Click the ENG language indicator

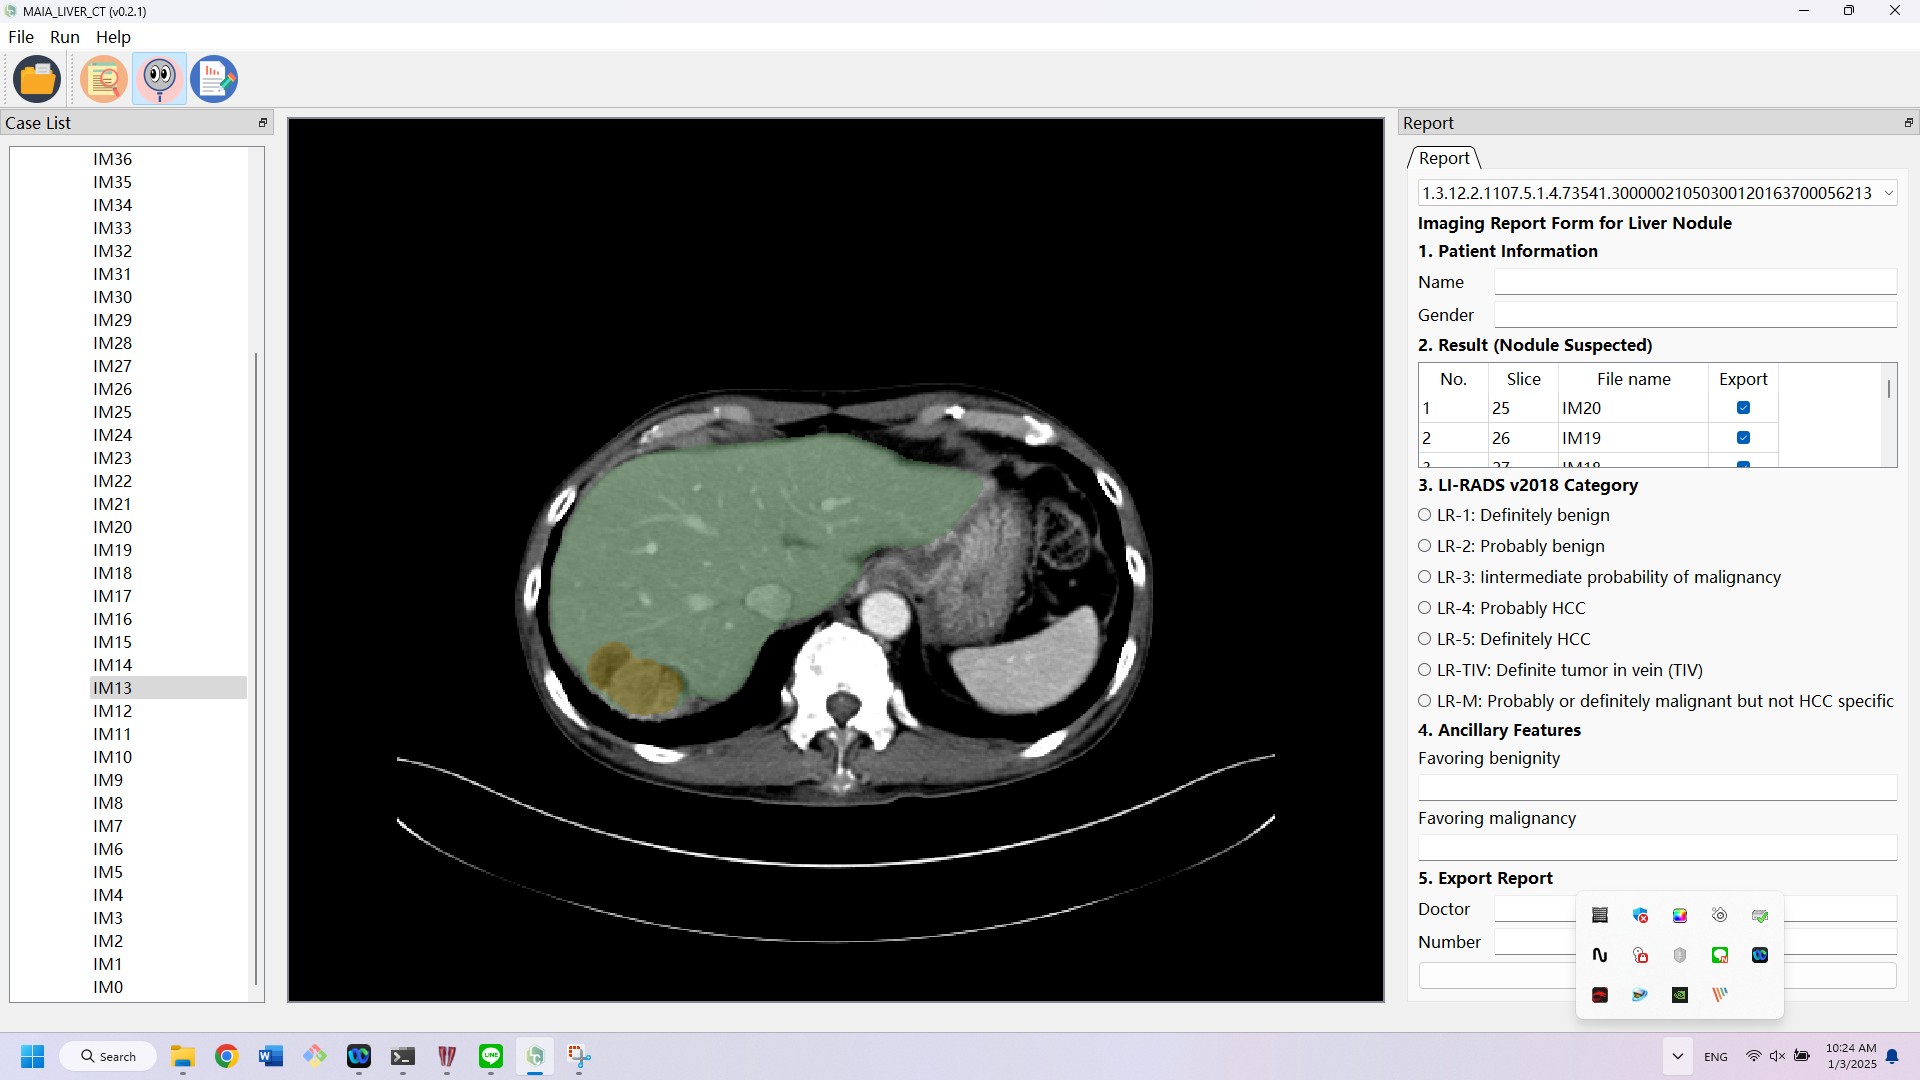pyautogui.click(x=1716, y=1057)
